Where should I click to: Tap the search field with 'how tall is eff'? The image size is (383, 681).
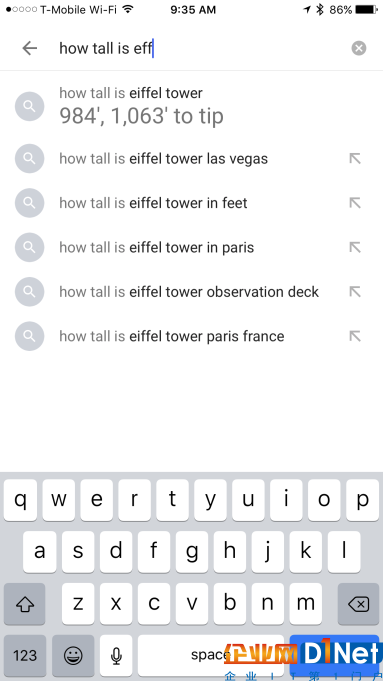[200, 48]
